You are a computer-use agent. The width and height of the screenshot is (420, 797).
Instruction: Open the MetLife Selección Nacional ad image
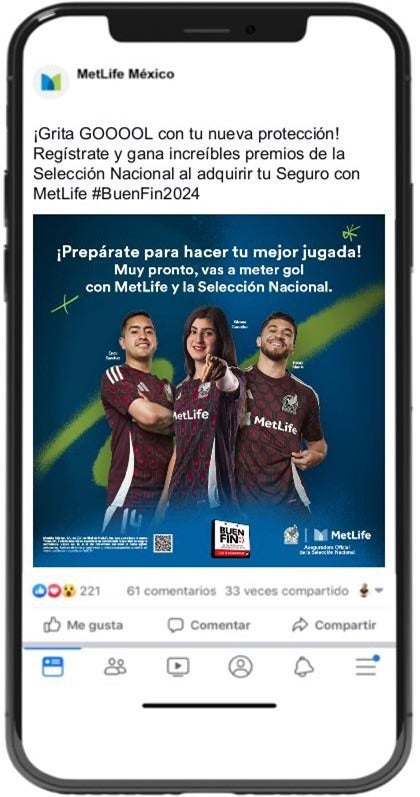[x=209, y=390]
